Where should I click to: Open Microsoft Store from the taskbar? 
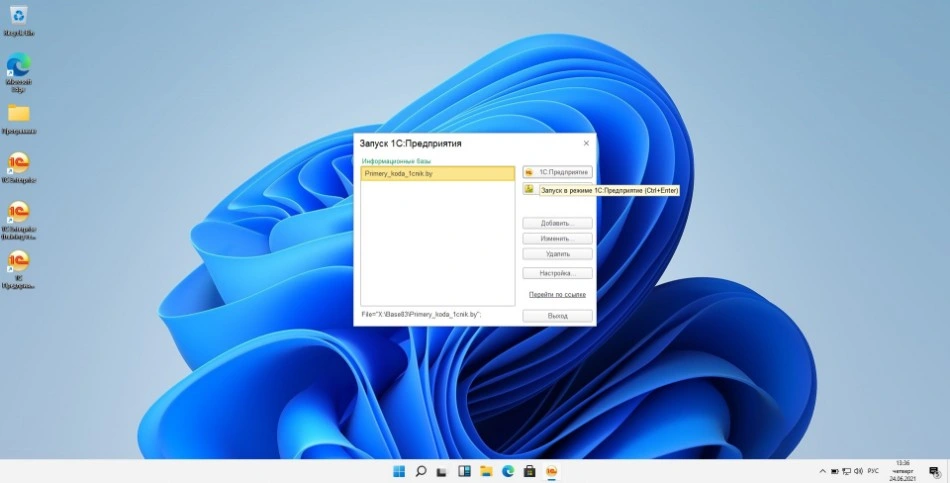click(529, 471)
